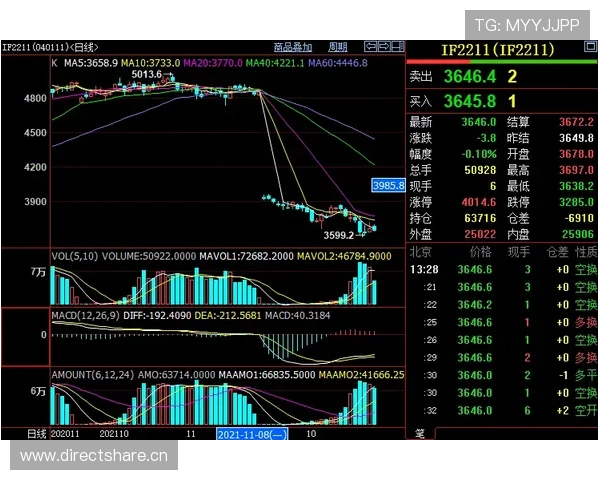Click the 3599.2 low price annotation
The width and height of the screenshot is (600, 480).
coord(339,235)
